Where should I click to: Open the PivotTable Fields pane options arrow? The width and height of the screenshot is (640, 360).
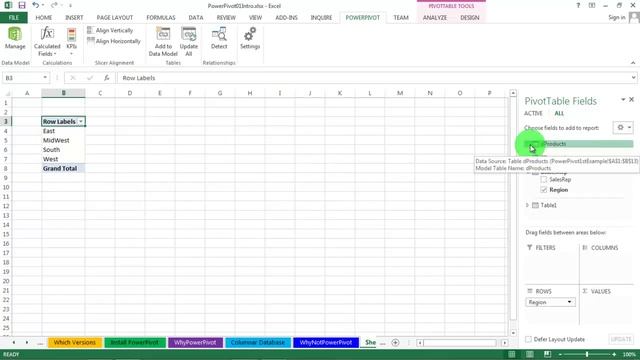coord(623,99)
